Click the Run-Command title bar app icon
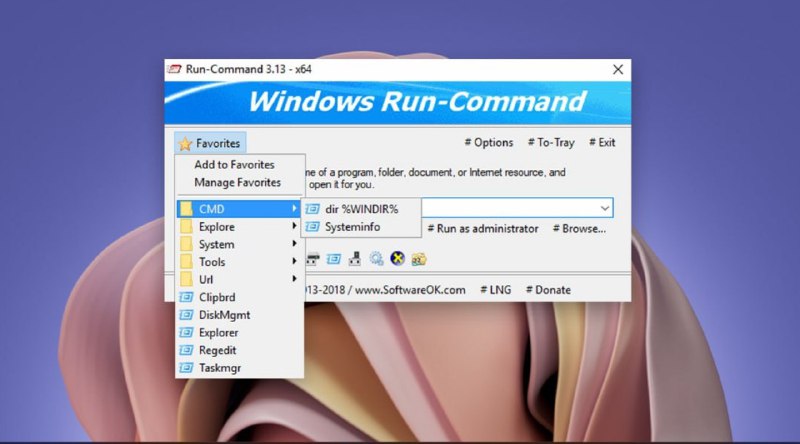The image size is (800, 444). [x=174, y=69]
